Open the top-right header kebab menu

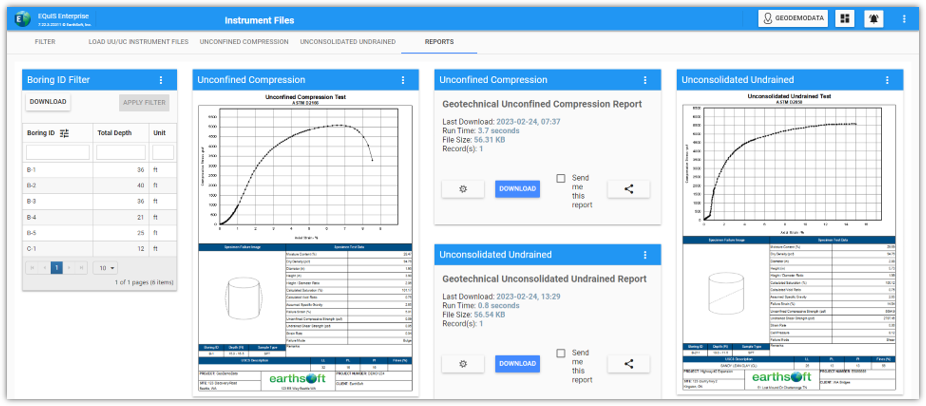click(x=904, y=19)
